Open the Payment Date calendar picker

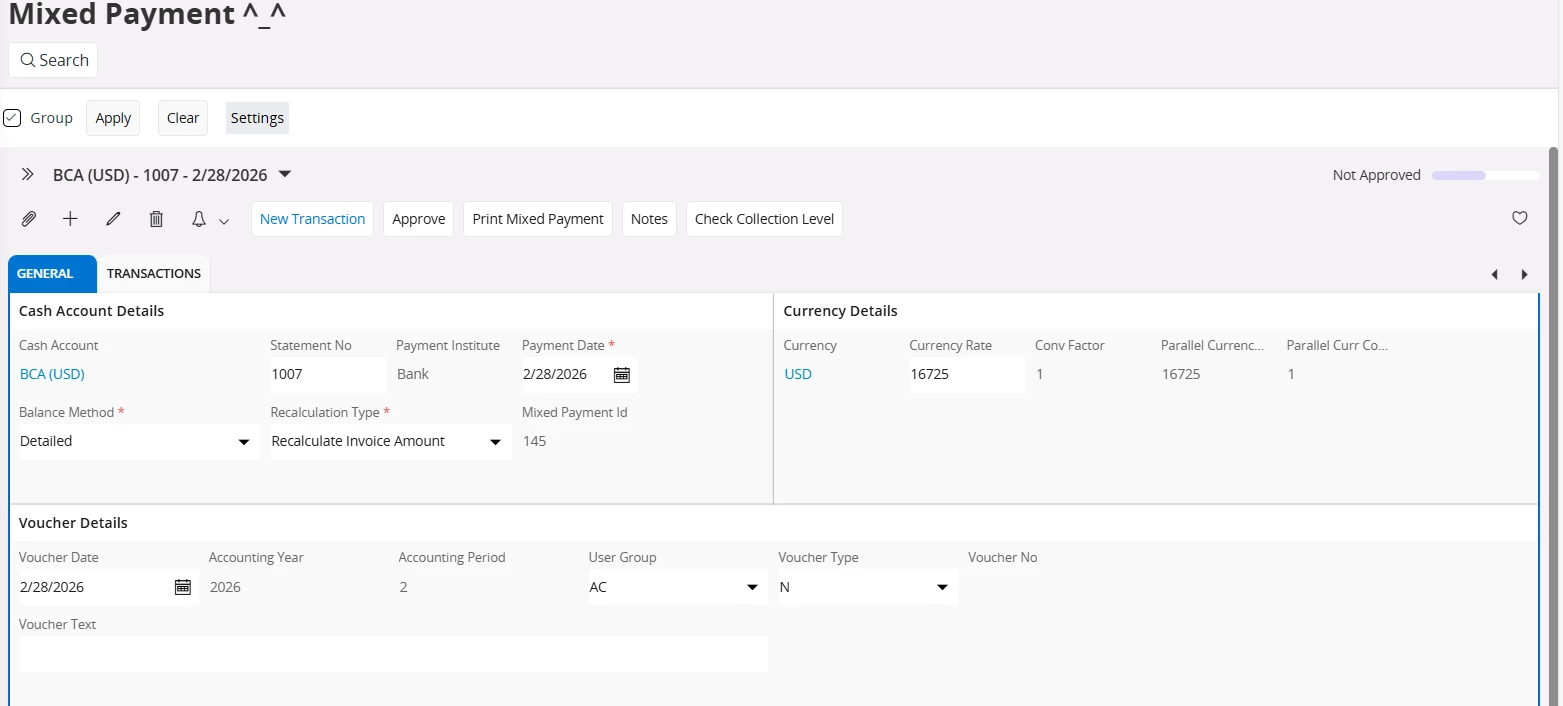[621, 375]
